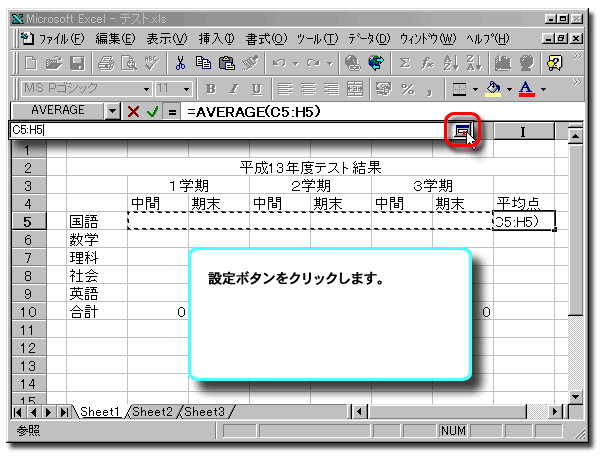The image size is (600, 456).
Task: Click the Office Assistant help icon
Action: click(555, 63)
